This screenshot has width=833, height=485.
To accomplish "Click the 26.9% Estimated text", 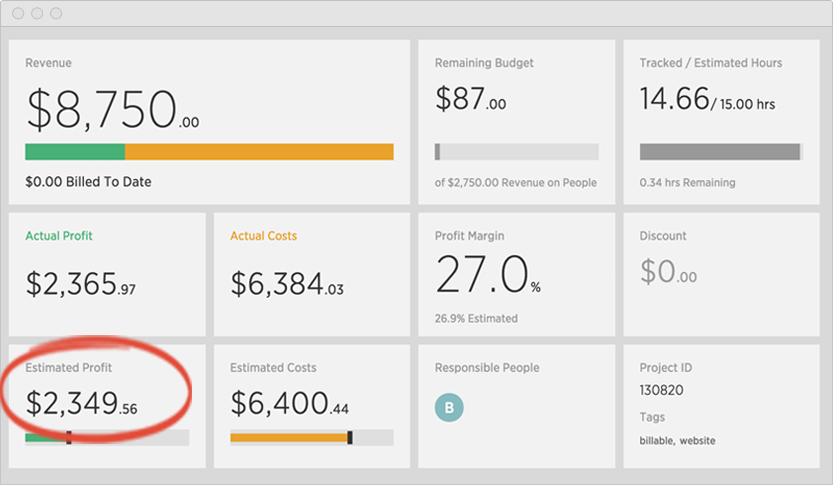I will point(476,319).
